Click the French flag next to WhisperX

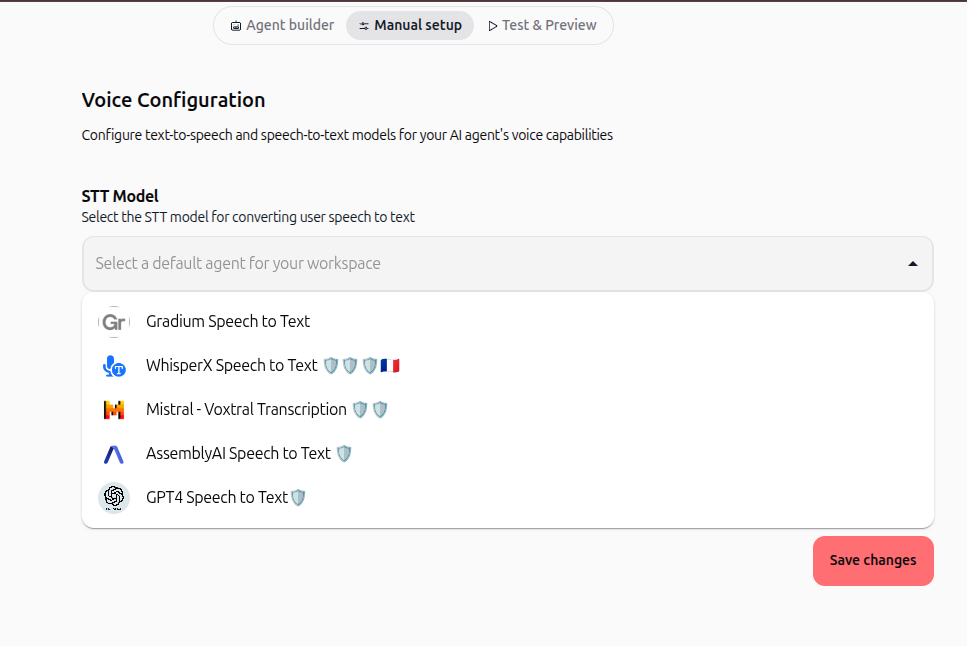[390, 366]
